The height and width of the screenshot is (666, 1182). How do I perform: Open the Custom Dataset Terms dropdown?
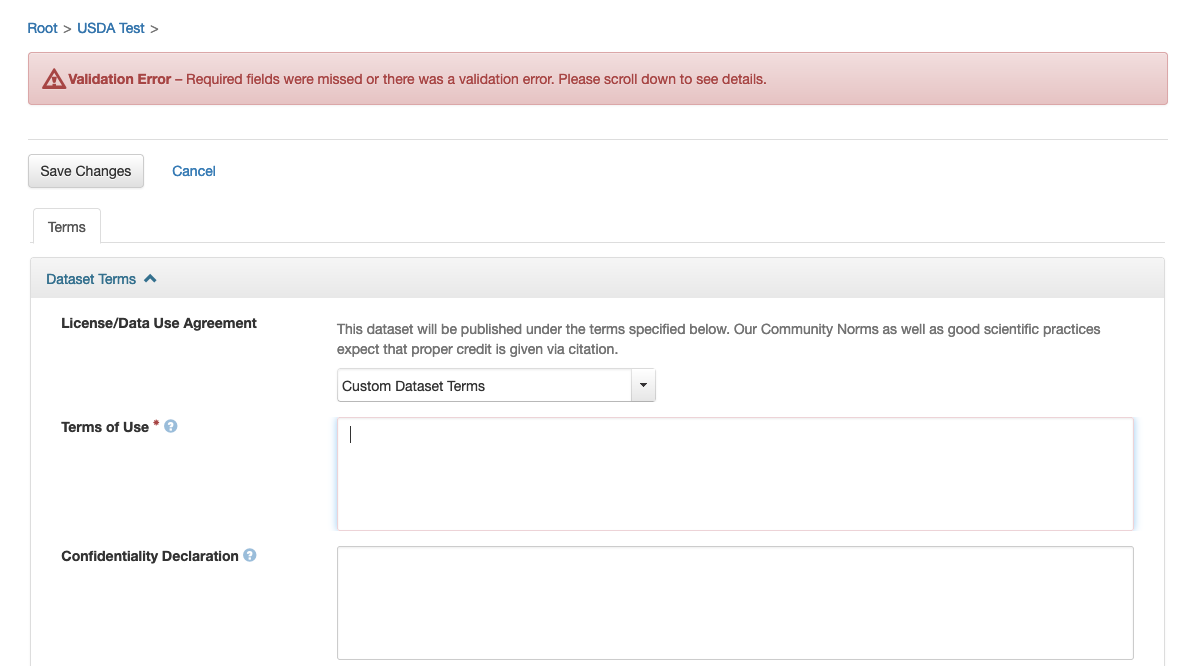(x=485, y=386)
